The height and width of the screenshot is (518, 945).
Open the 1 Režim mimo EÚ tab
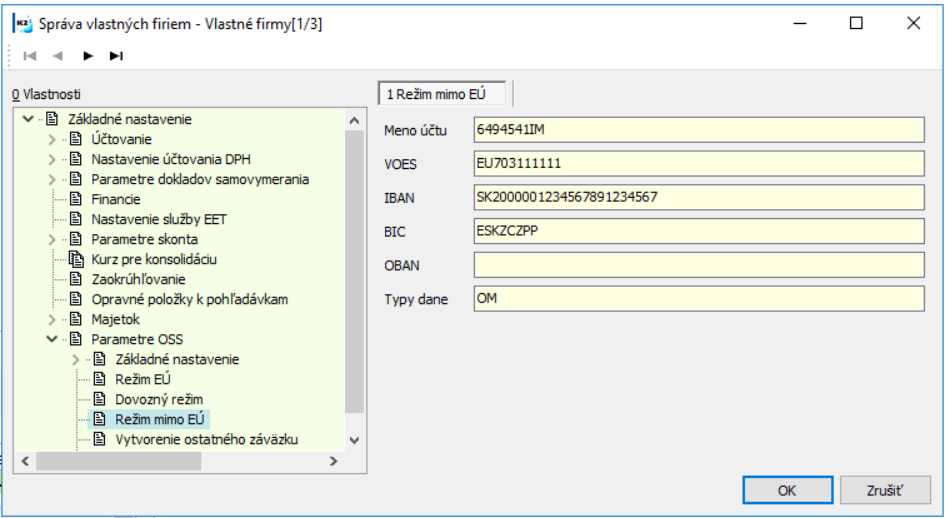tap(442, 94)
